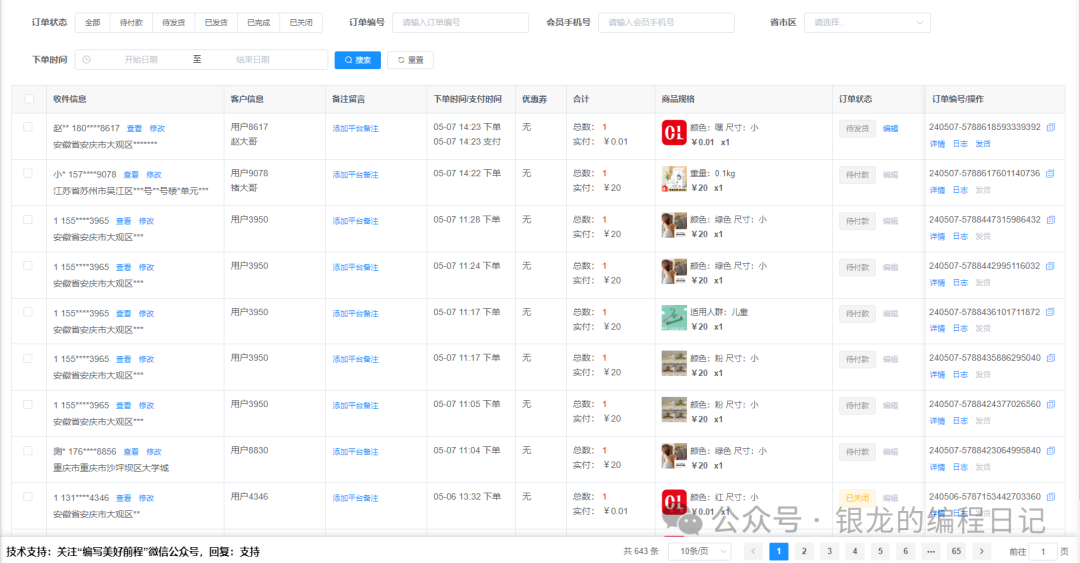Click the 待发货 status tag in first row
1080x563 pixels.
tap(857, 129)
